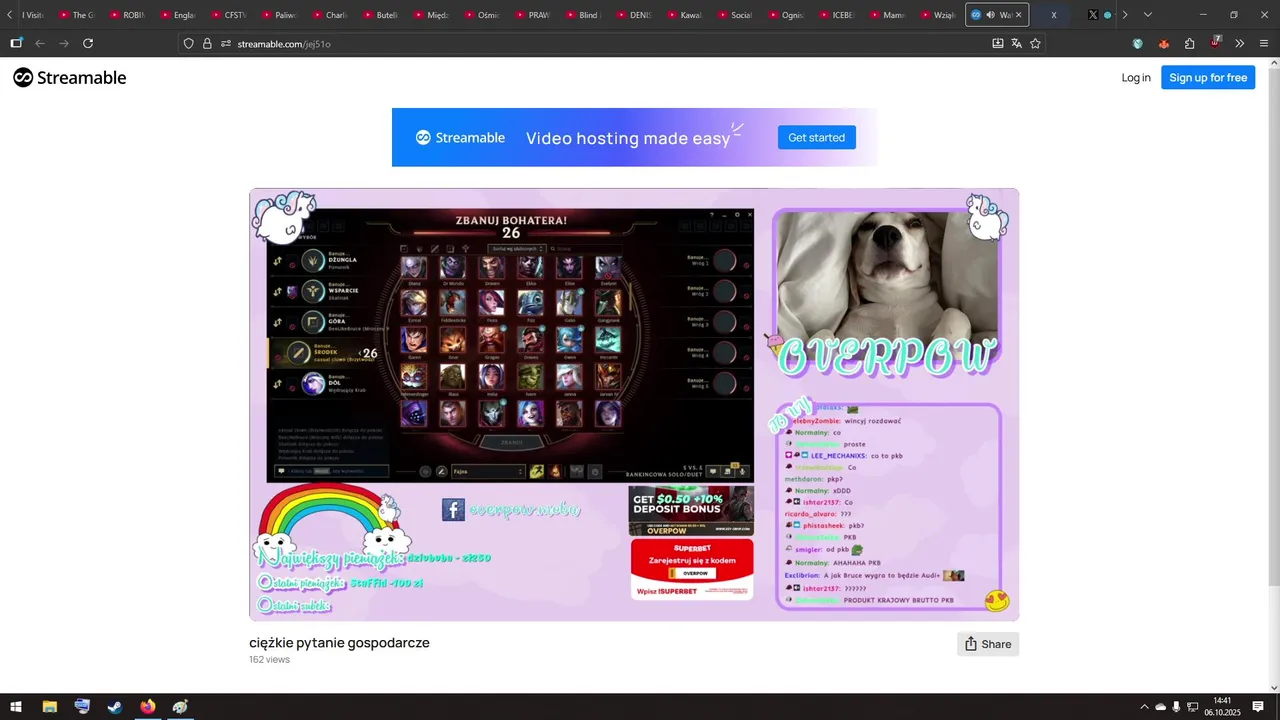Share the video using Share button
Viewport: 1280px width, 720px height.
(988, 644)
